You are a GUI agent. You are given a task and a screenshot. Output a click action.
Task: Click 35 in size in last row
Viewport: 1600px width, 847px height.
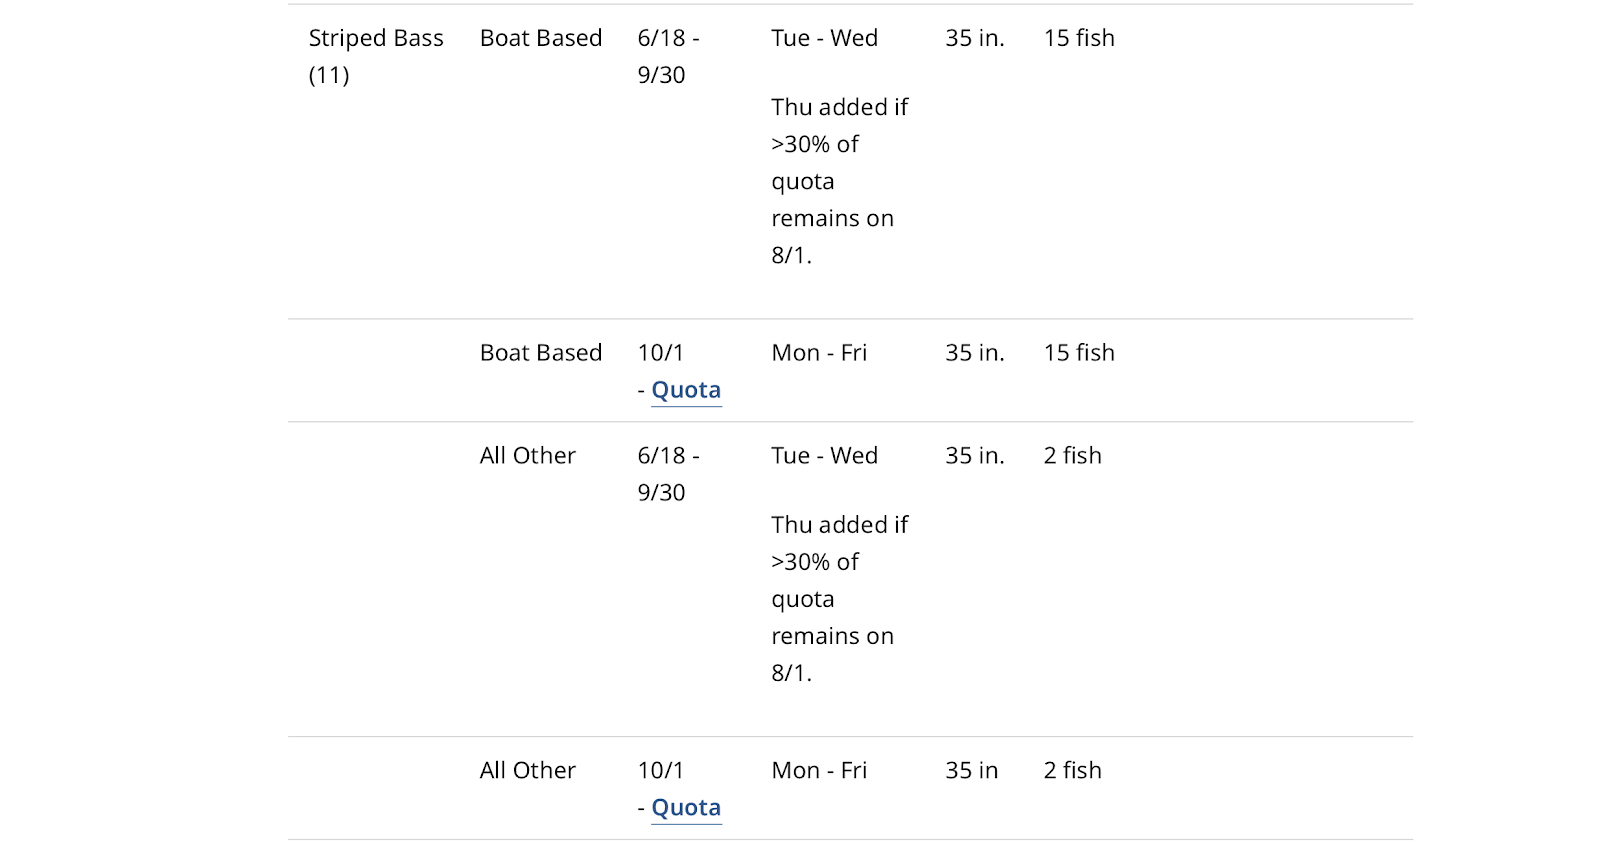(x=972, y=771)
